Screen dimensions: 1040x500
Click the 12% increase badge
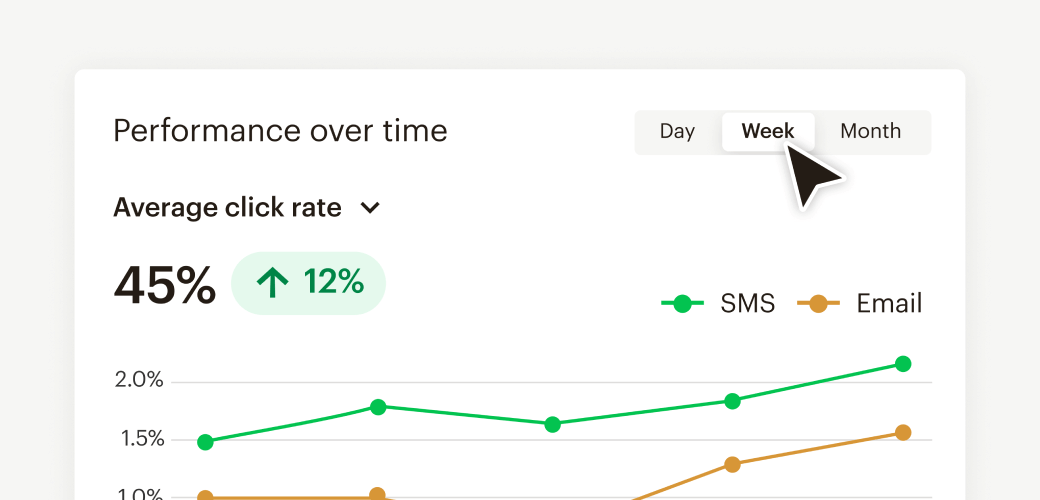pos(309,283)
